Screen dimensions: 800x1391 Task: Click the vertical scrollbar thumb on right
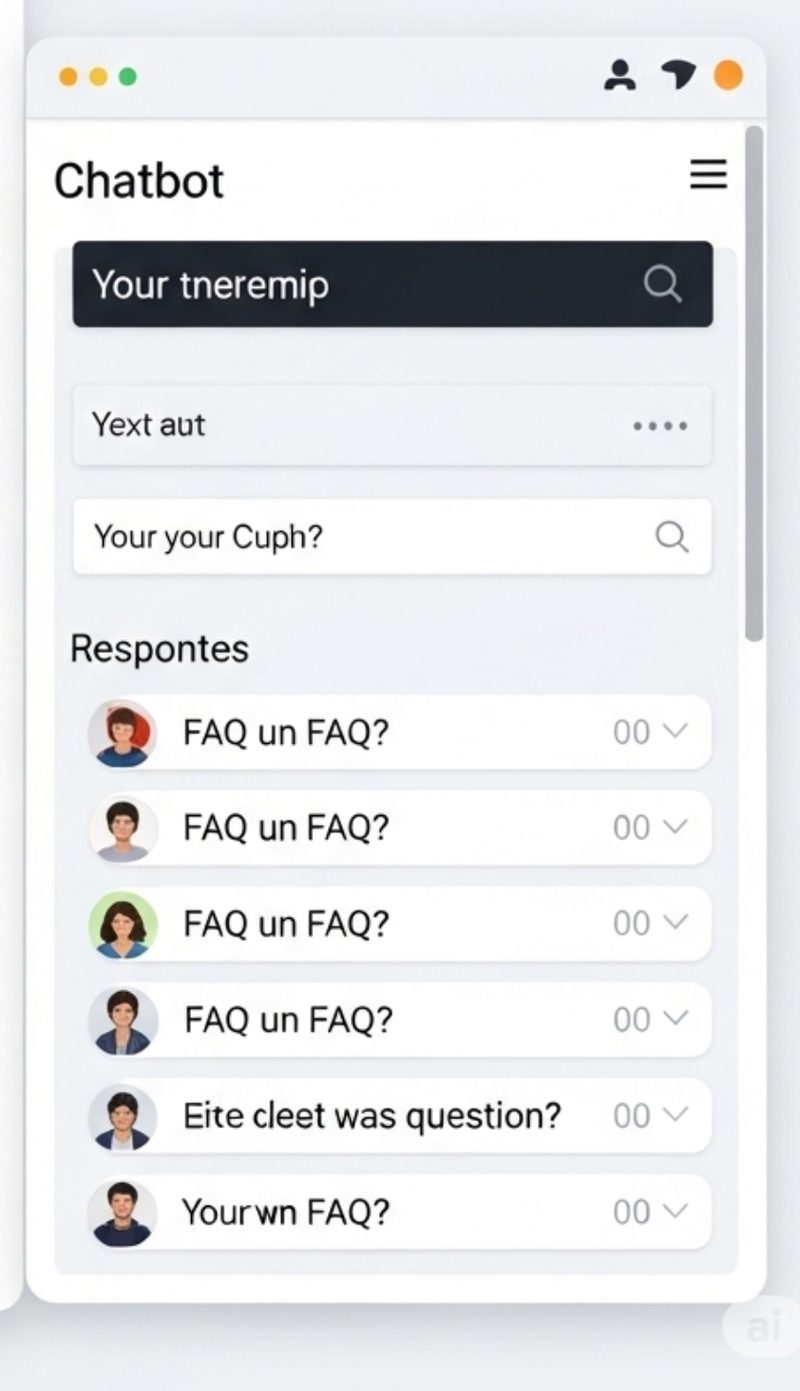click(x=754, y=383)
